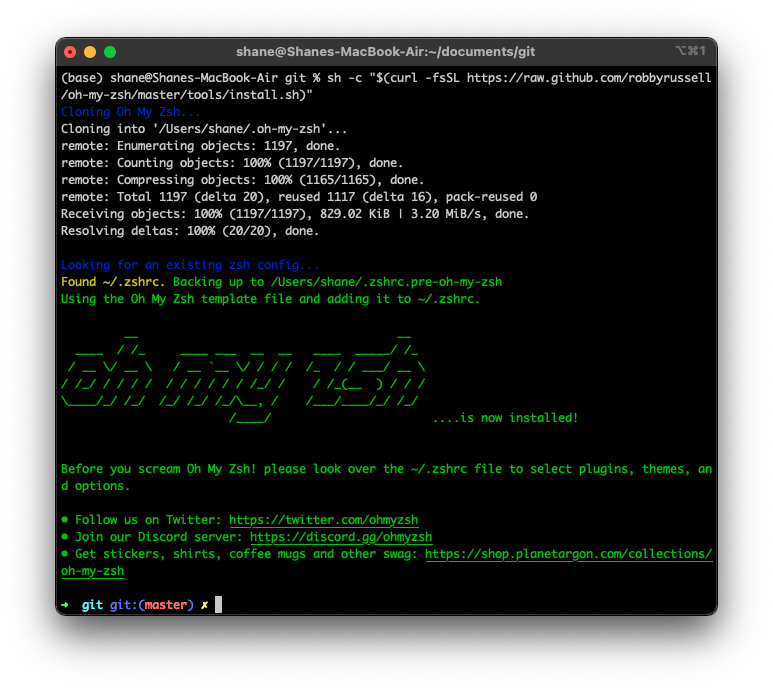Click the green zoom window button
The height and width of the screenshot is (689, 773).
point(110,52)
